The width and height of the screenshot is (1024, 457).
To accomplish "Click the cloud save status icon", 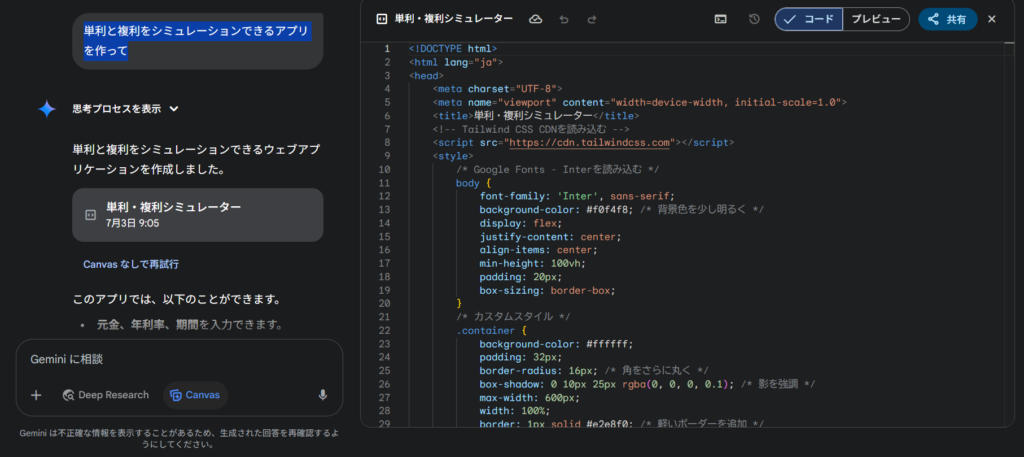I will [536, 19].
